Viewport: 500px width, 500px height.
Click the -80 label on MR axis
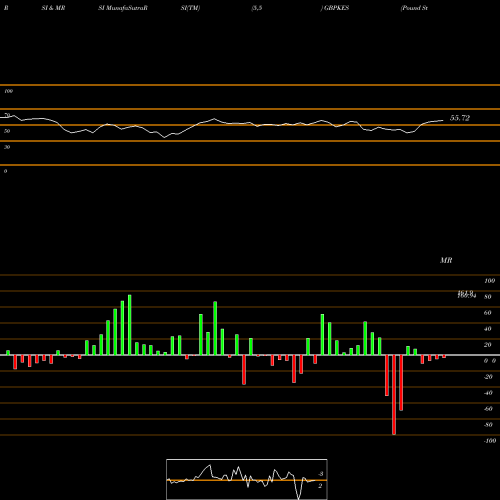click(x=488, y=425)
